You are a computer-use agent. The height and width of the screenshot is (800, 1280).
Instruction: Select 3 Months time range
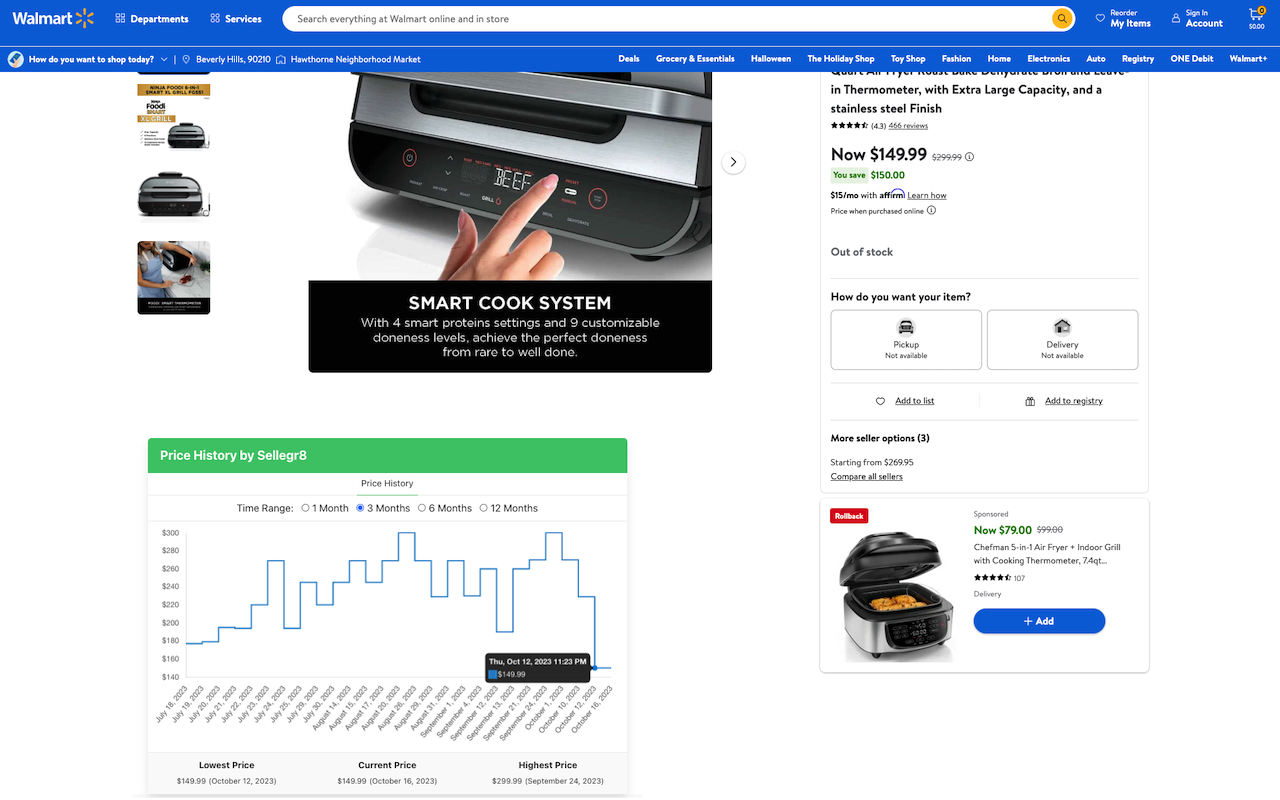(361, 508)
